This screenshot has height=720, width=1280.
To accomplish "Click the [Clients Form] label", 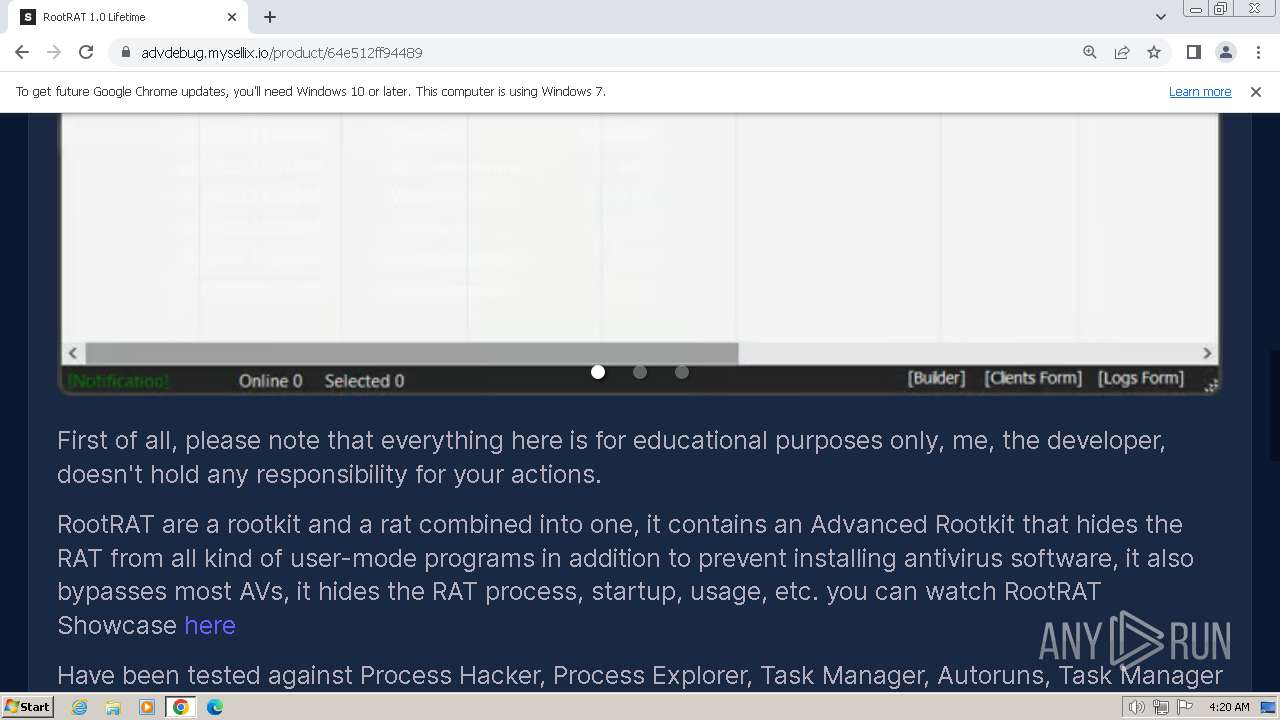I will pos(1033,378).
